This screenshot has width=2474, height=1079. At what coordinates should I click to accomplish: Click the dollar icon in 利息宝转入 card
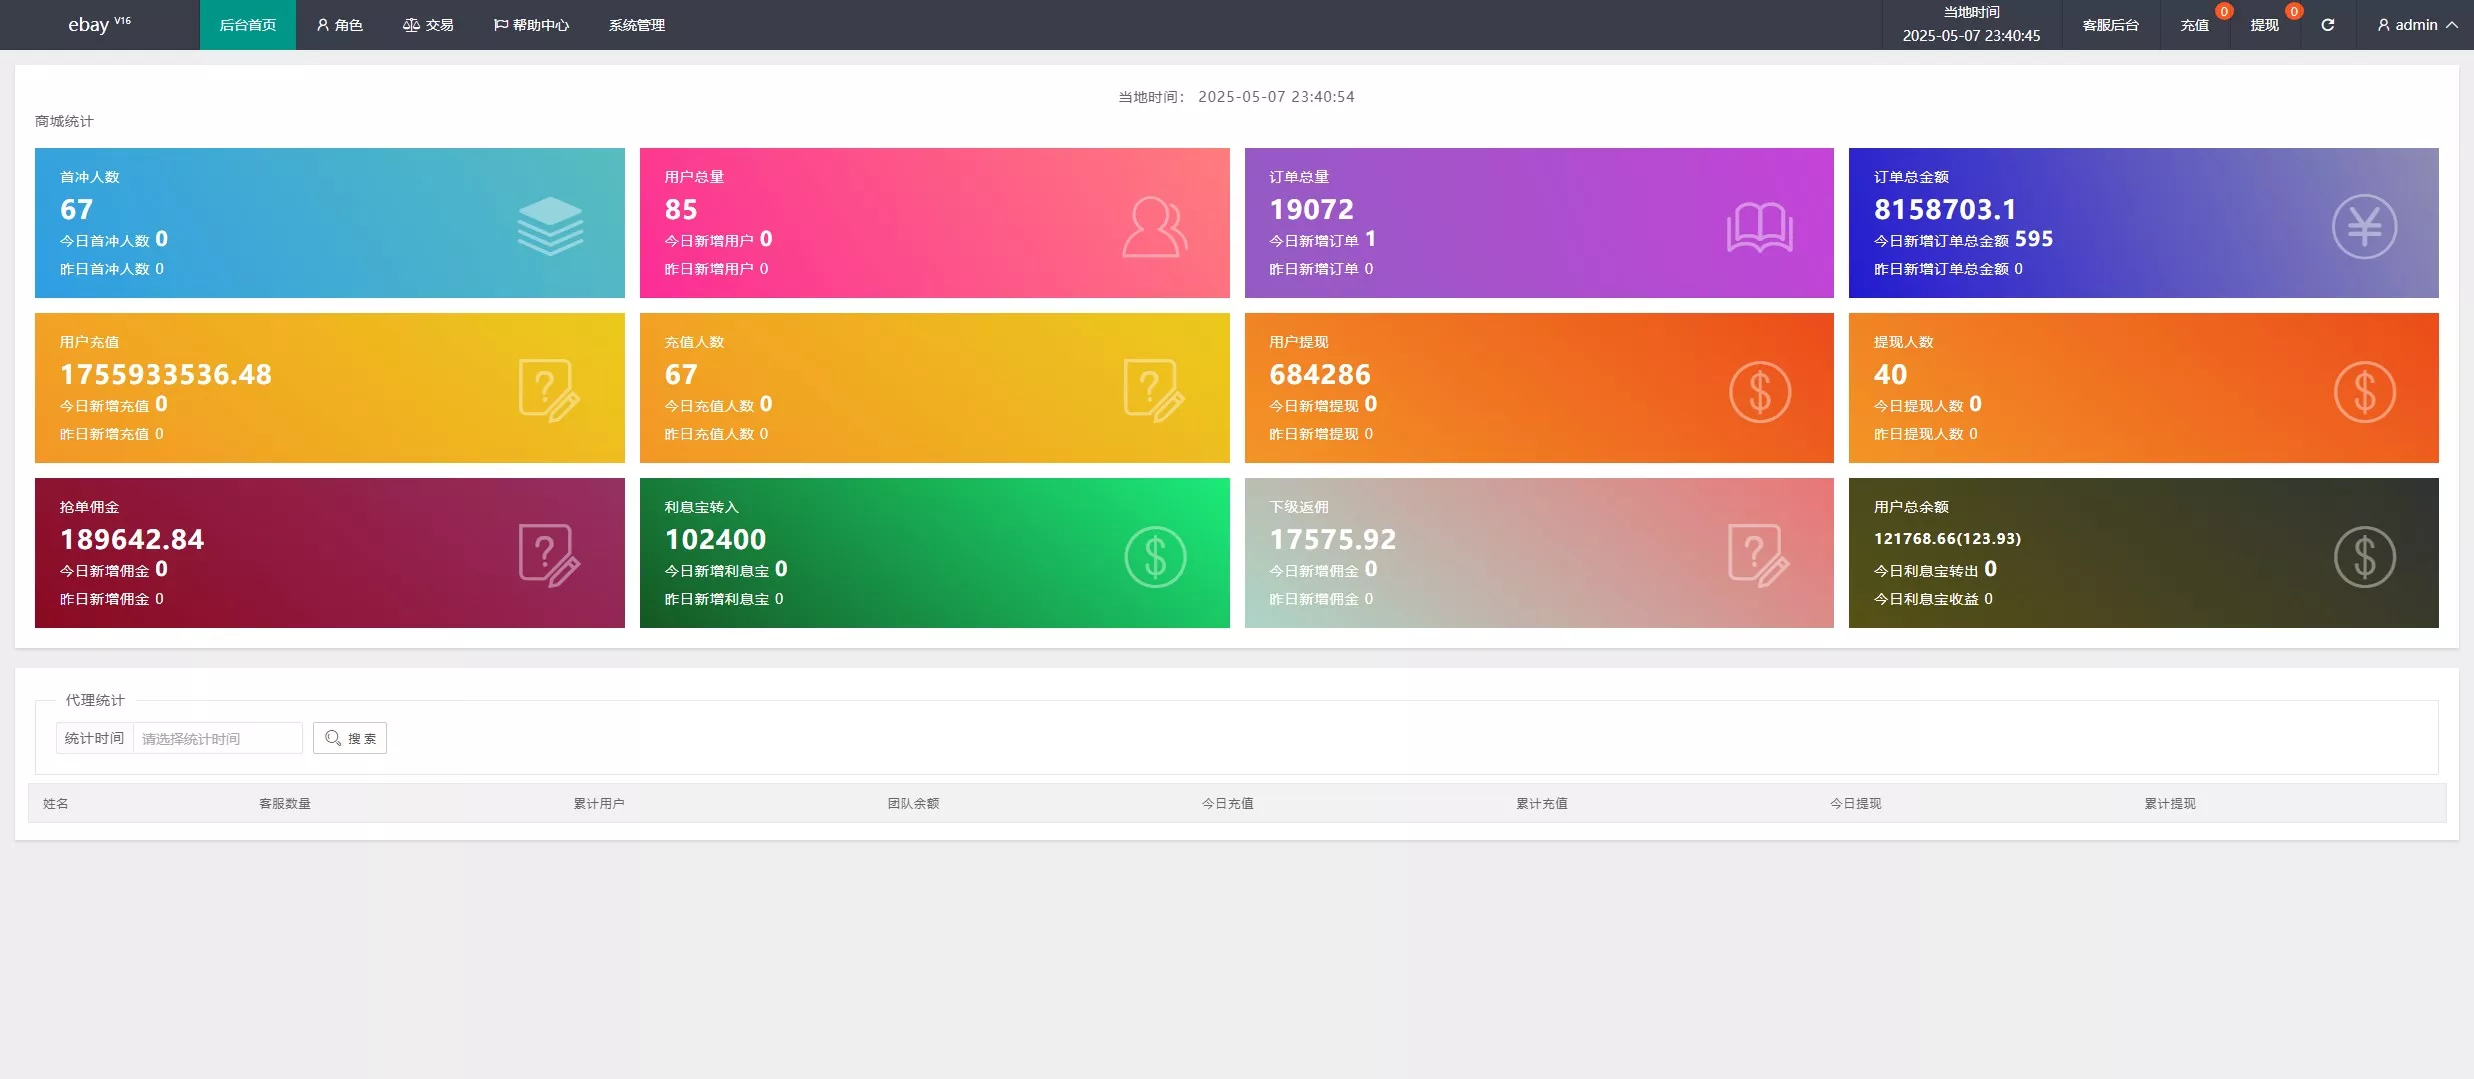tap(1154, 557)
